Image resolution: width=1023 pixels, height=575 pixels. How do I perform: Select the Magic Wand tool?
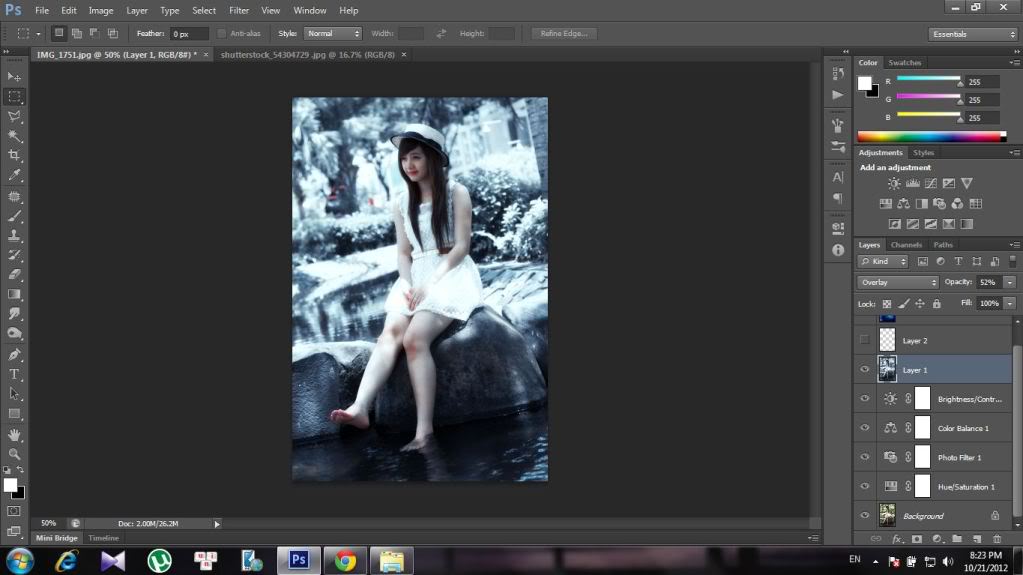[14, 136]
